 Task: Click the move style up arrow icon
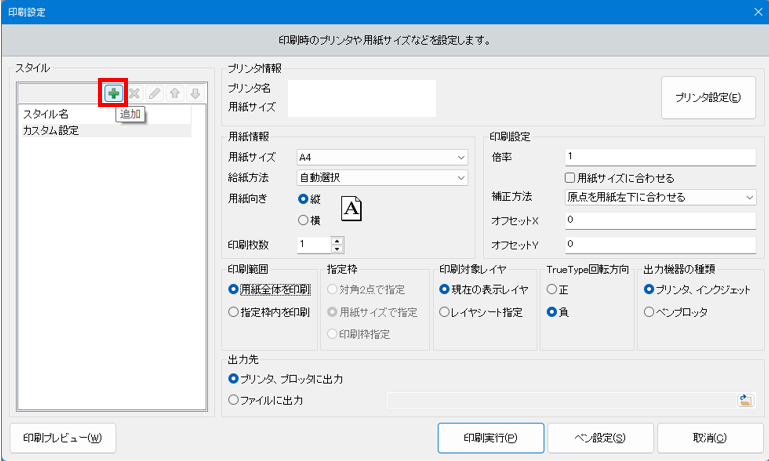[175, 93]
